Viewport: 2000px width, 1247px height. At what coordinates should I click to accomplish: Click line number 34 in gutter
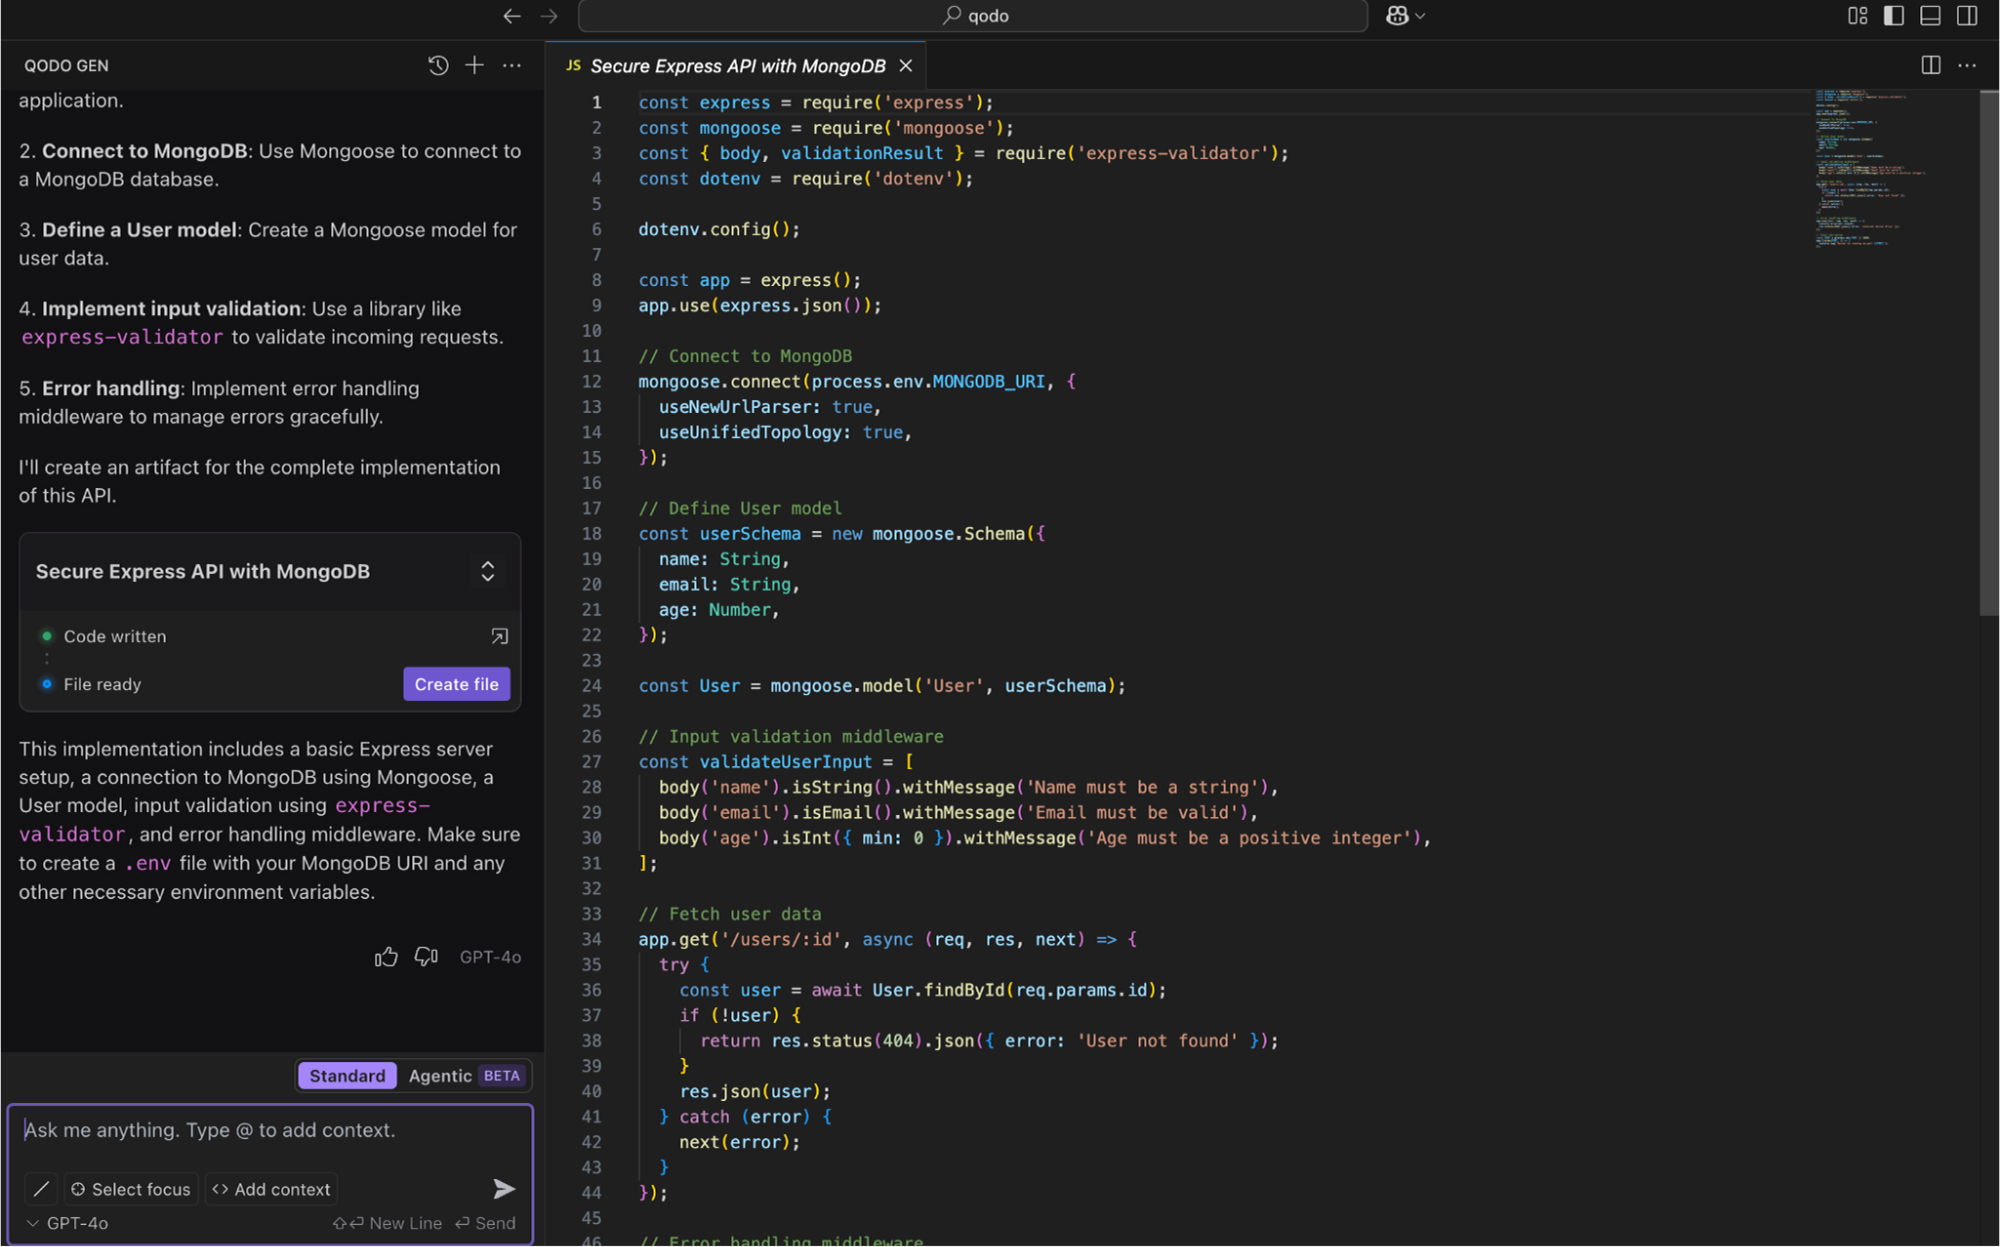coord(591,940)
